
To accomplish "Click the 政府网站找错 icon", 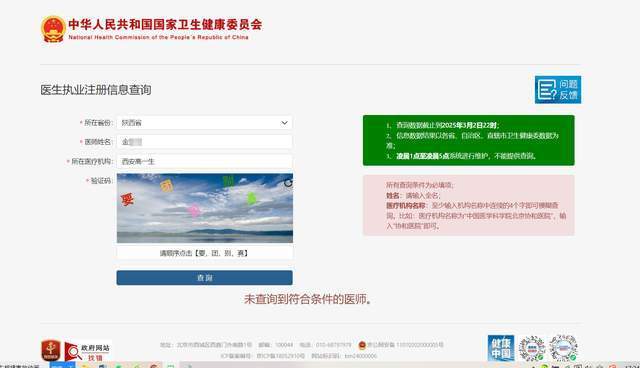I will [x=88, y=351].
